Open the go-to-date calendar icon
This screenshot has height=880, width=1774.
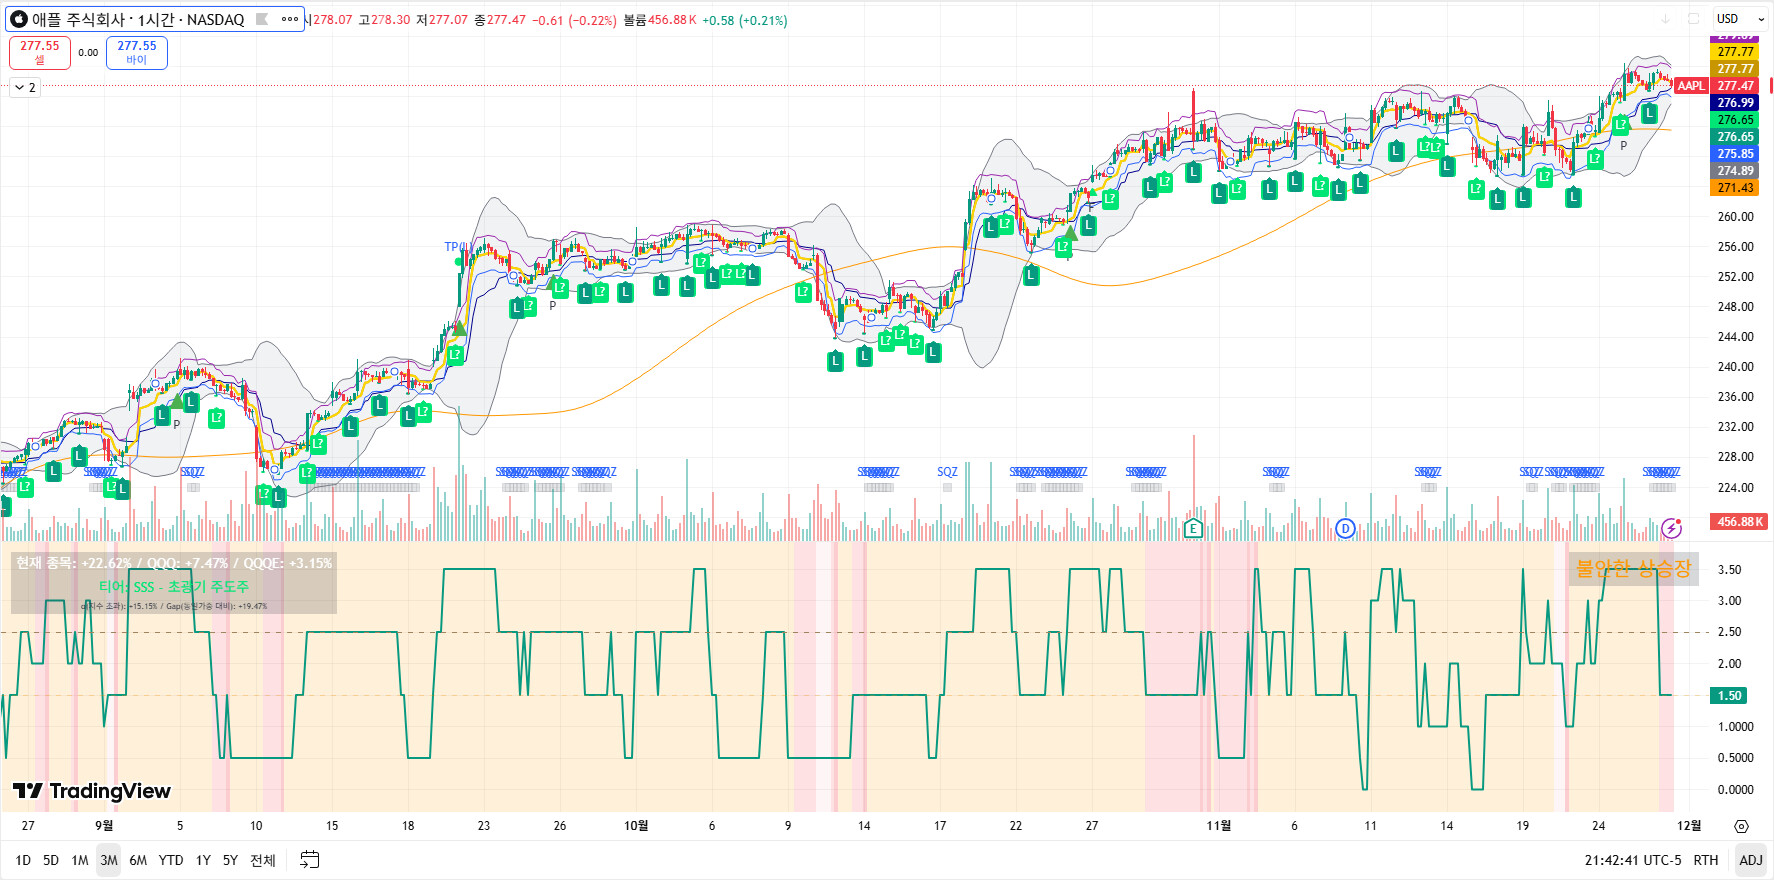[310, 860]
